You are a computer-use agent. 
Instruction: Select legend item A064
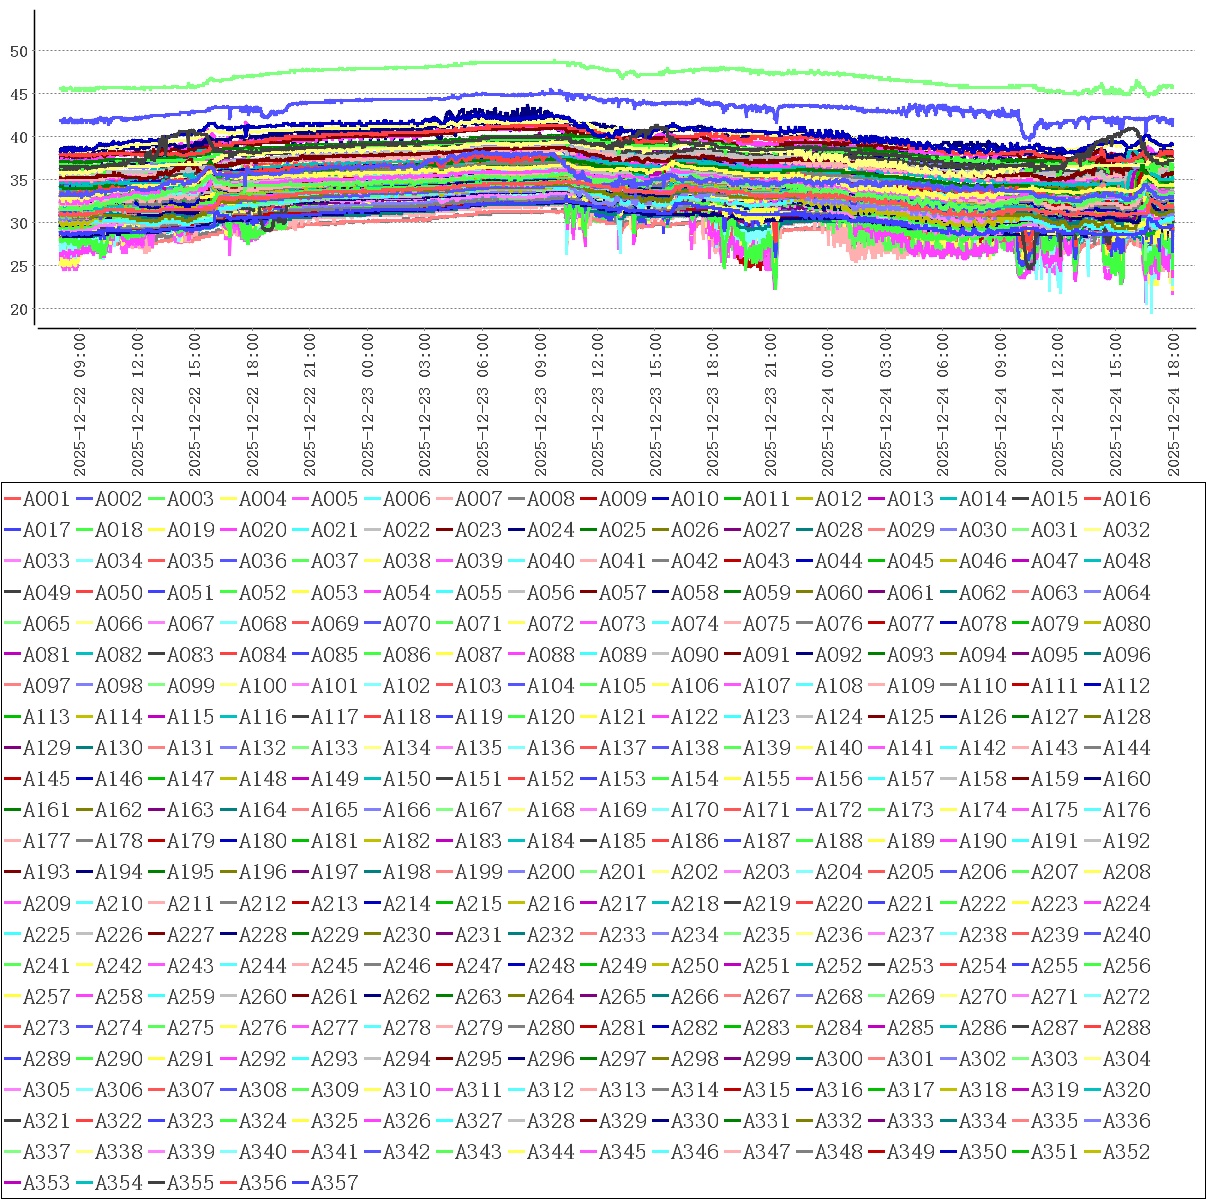coord(1126,593)
